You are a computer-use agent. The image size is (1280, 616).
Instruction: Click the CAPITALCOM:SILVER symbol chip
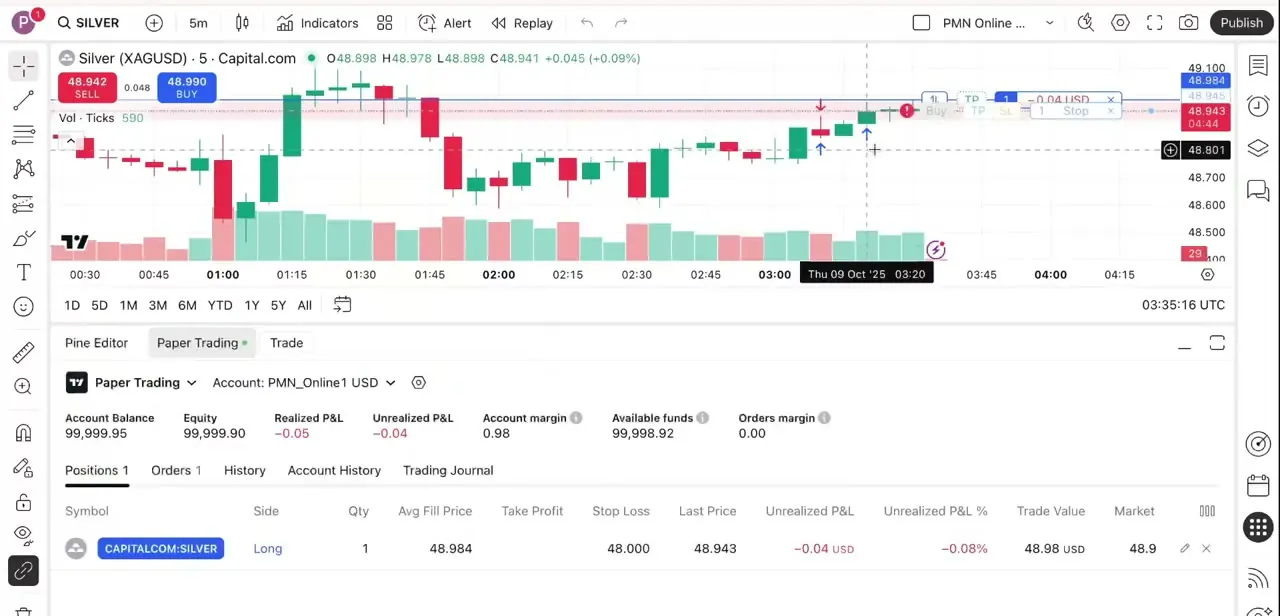[161, 549]
